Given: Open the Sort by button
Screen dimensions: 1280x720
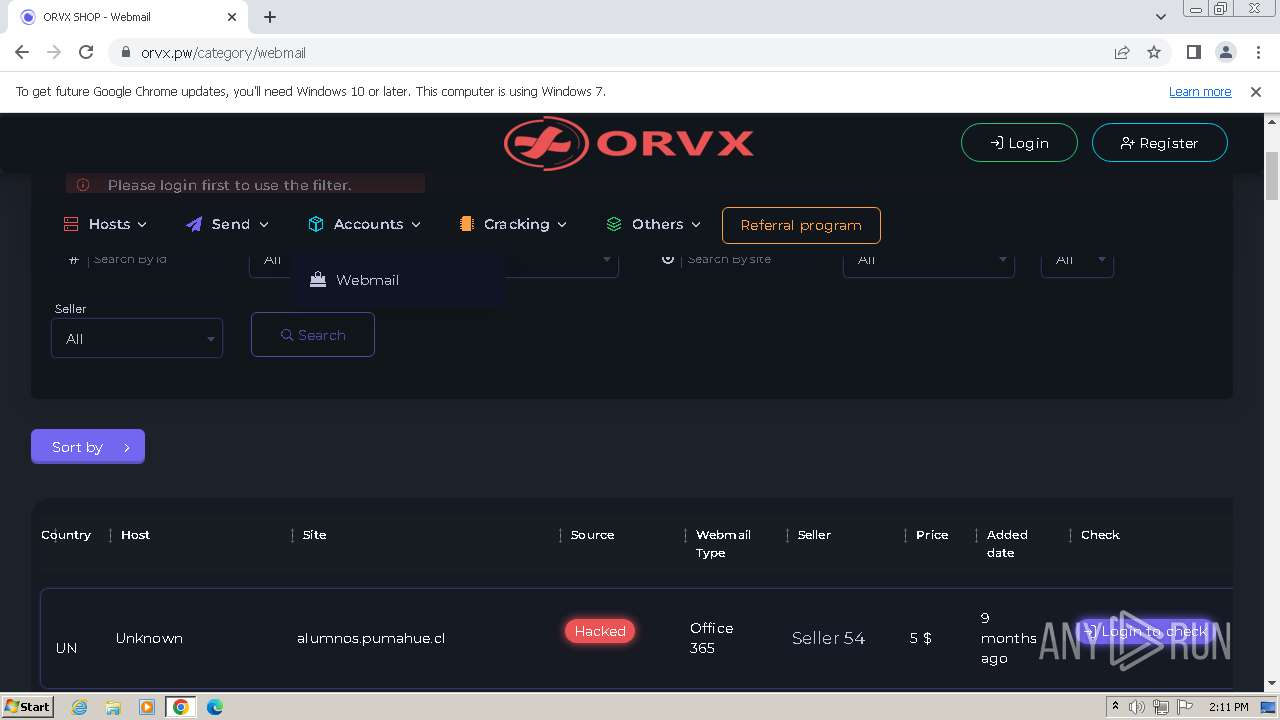Looking at the screenshot, I should [x=88, y=447].
